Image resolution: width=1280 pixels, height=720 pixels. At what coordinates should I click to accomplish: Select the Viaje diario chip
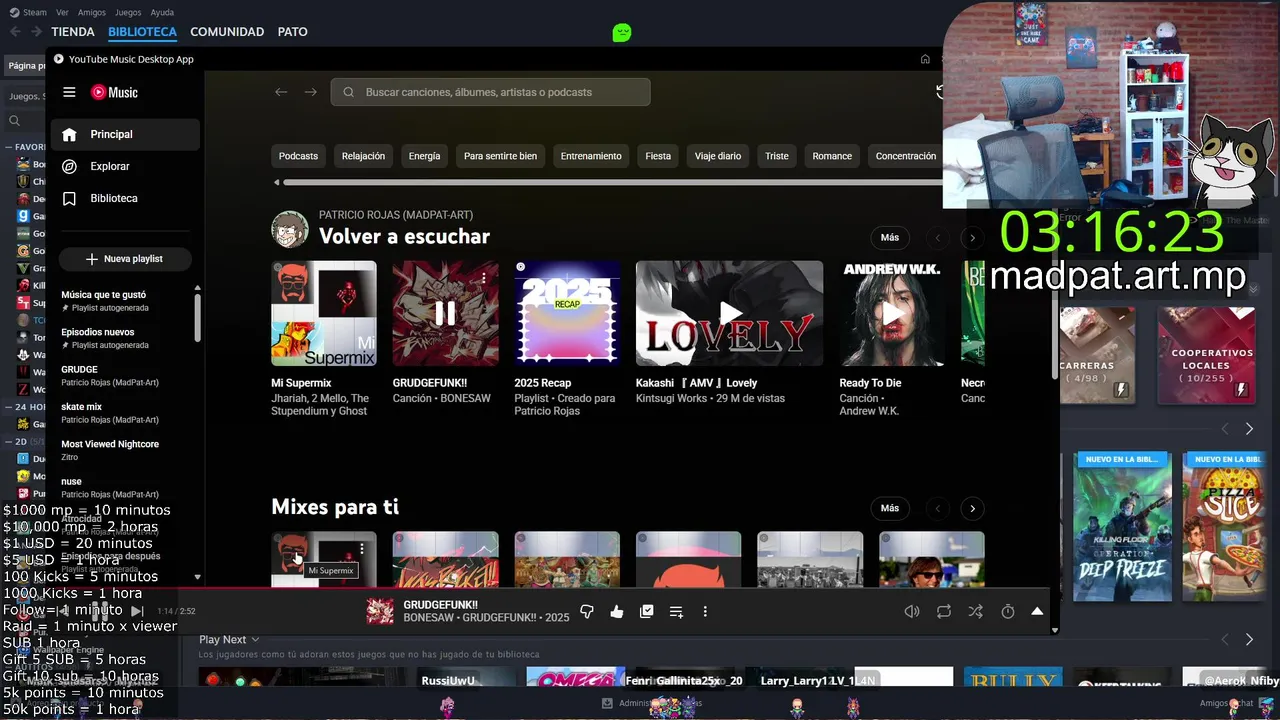[x=718, y=156]
